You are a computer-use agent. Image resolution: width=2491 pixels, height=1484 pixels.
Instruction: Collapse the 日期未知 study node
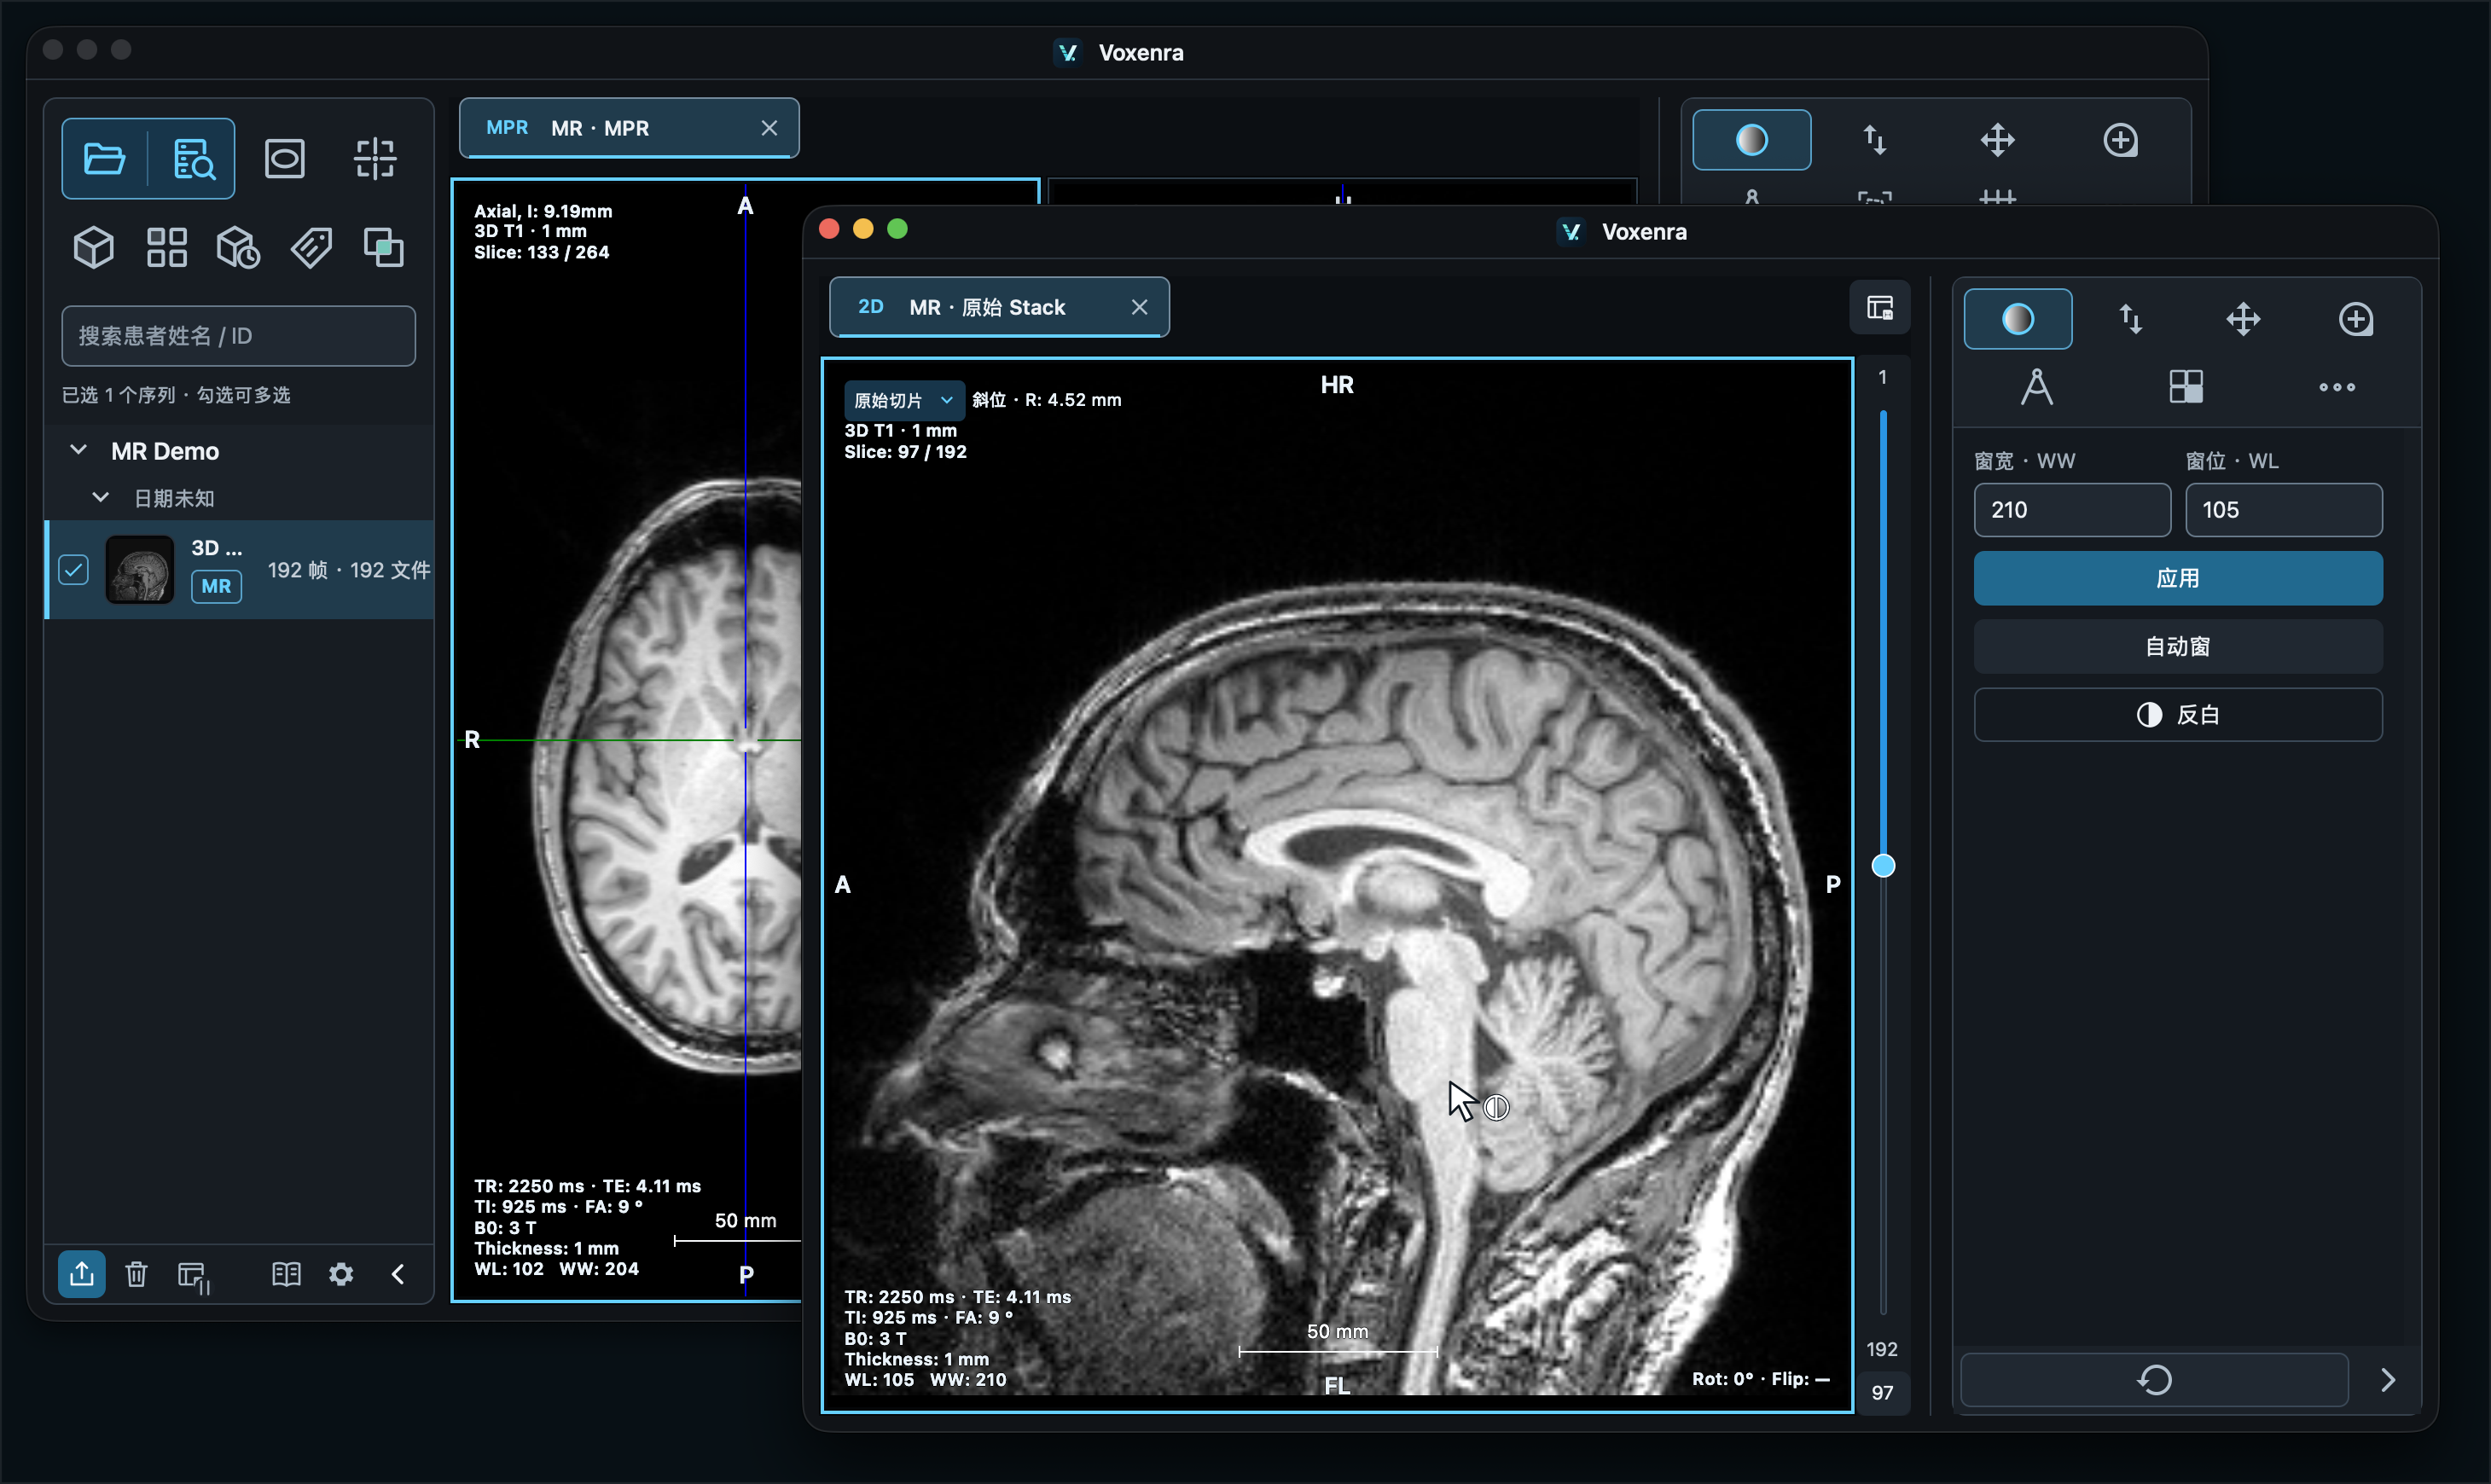tap(100, 497)
